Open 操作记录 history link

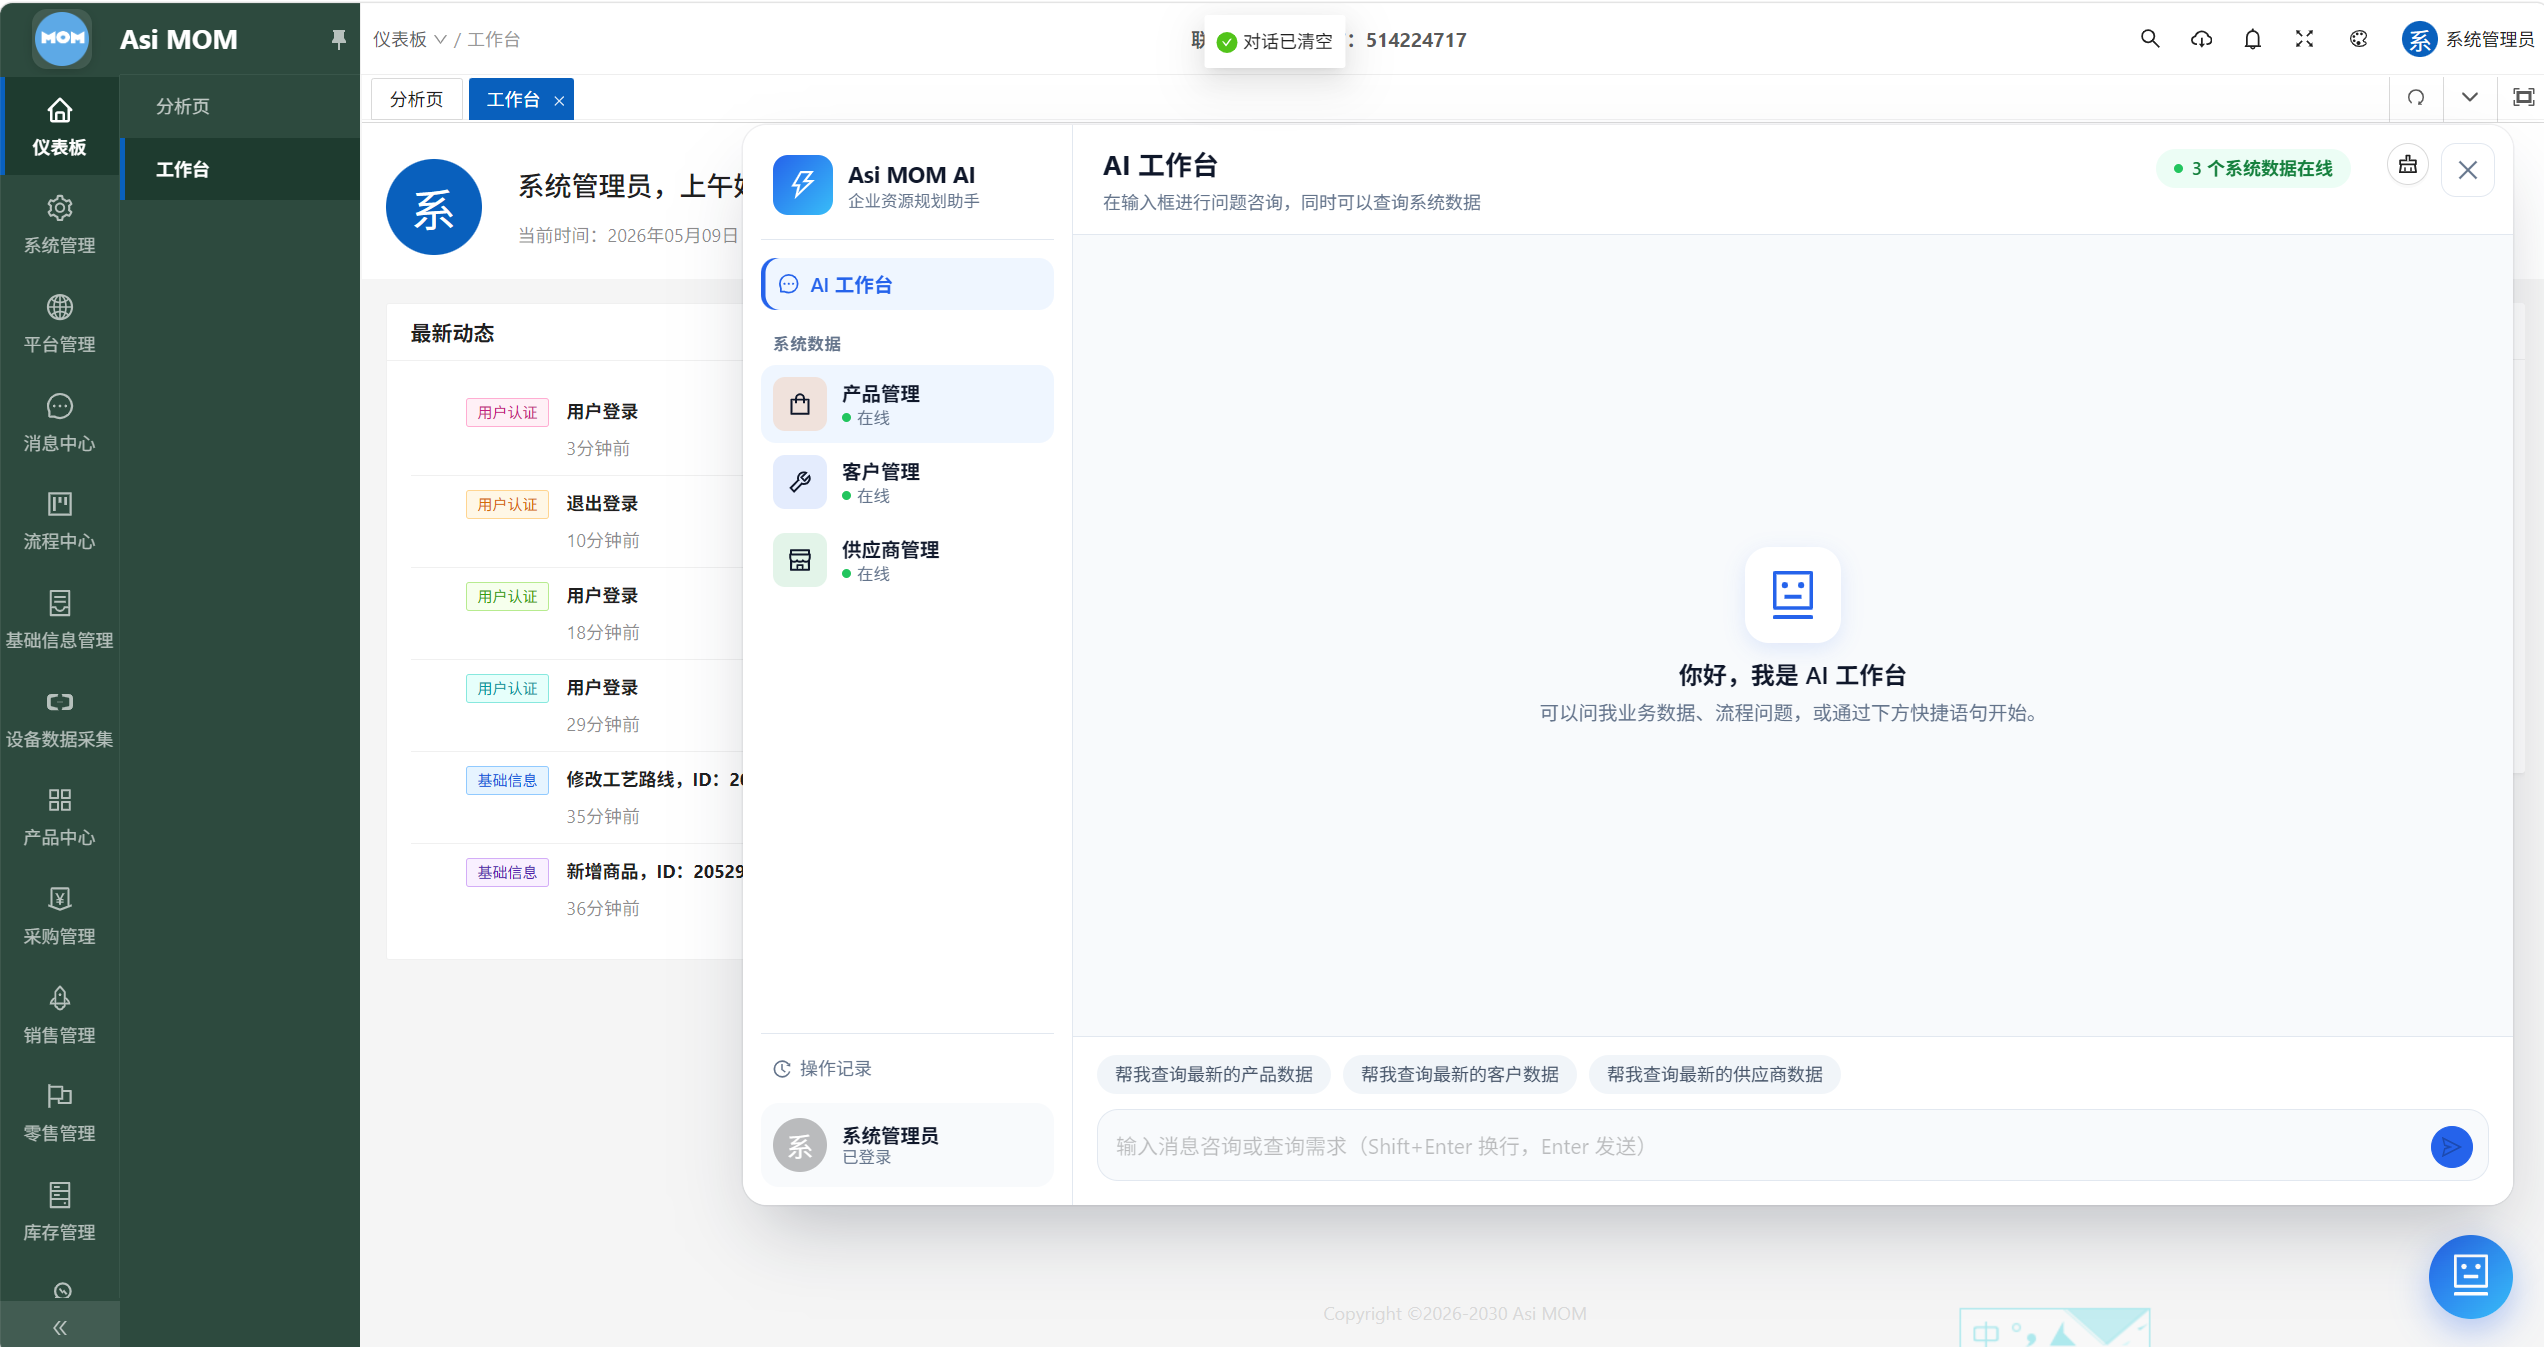click(x=822, y=1068)
